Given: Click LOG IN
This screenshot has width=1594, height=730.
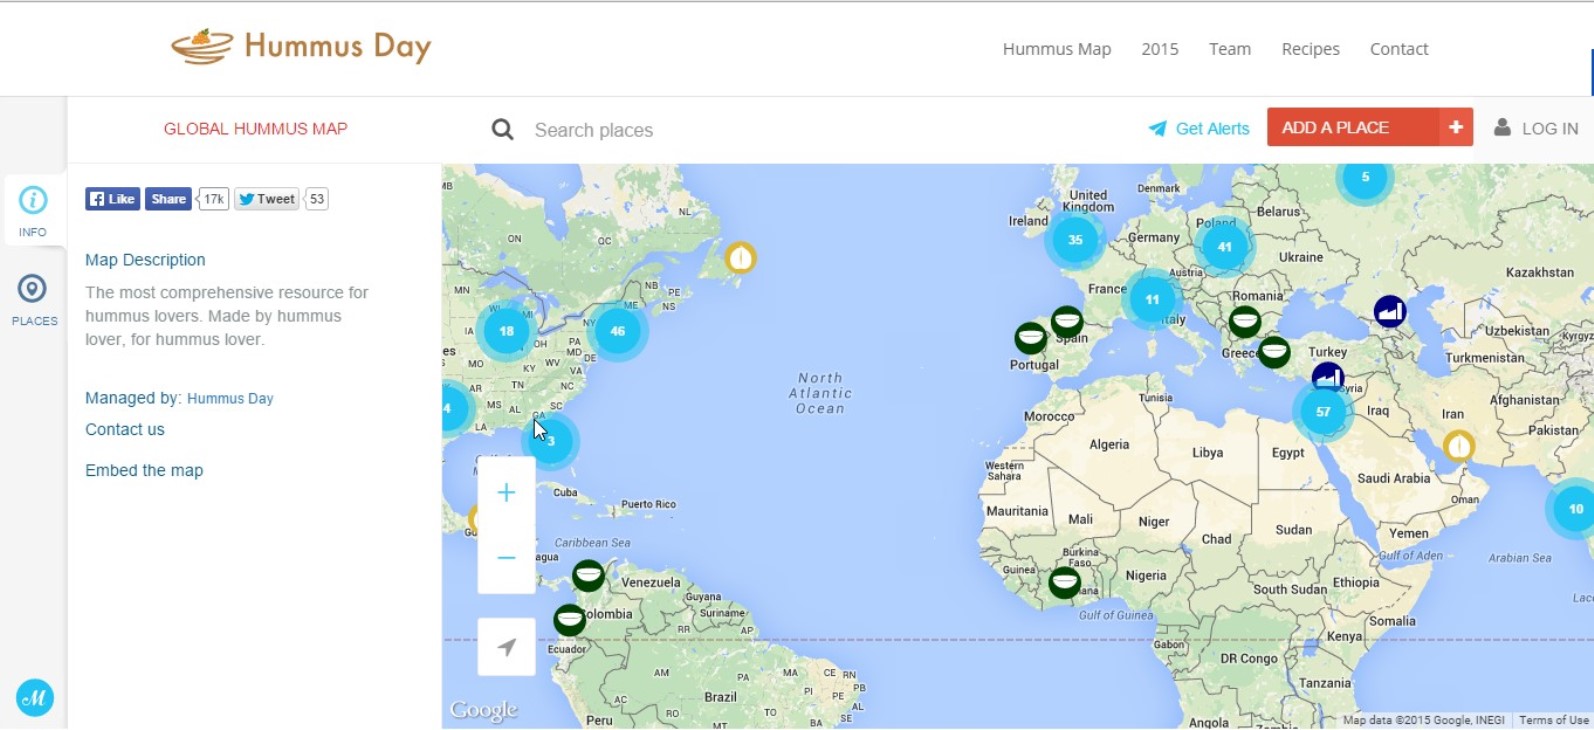Looking at the screenshot, I should point(1536,129).
